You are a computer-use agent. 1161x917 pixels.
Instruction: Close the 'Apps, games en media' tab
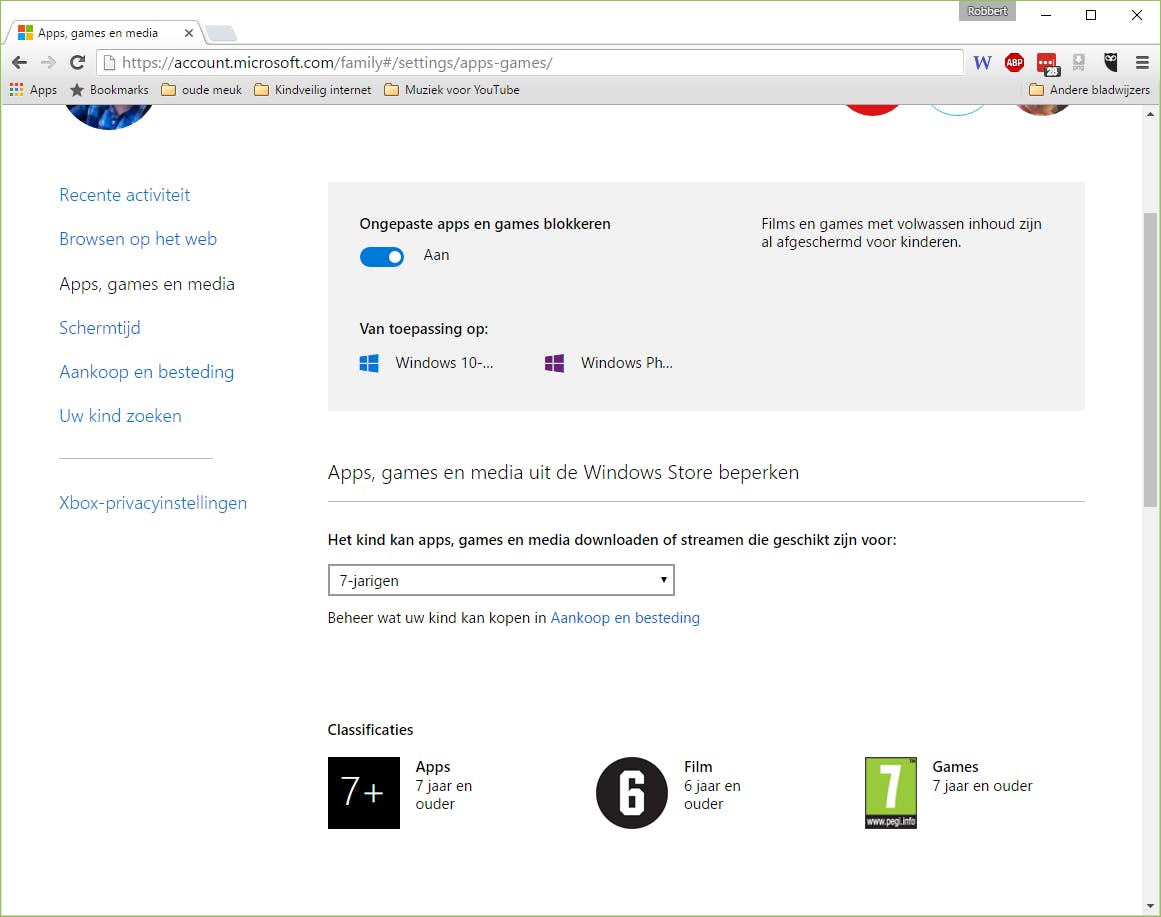coord(189,33)
